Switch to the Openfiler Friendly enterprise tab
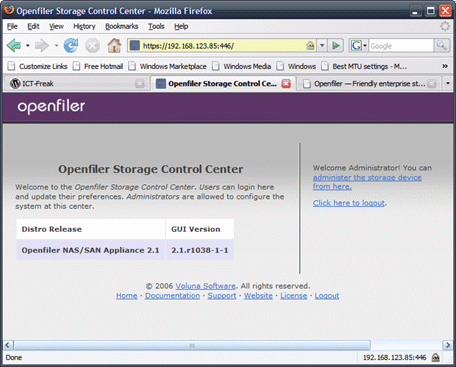 coord(369,84)
